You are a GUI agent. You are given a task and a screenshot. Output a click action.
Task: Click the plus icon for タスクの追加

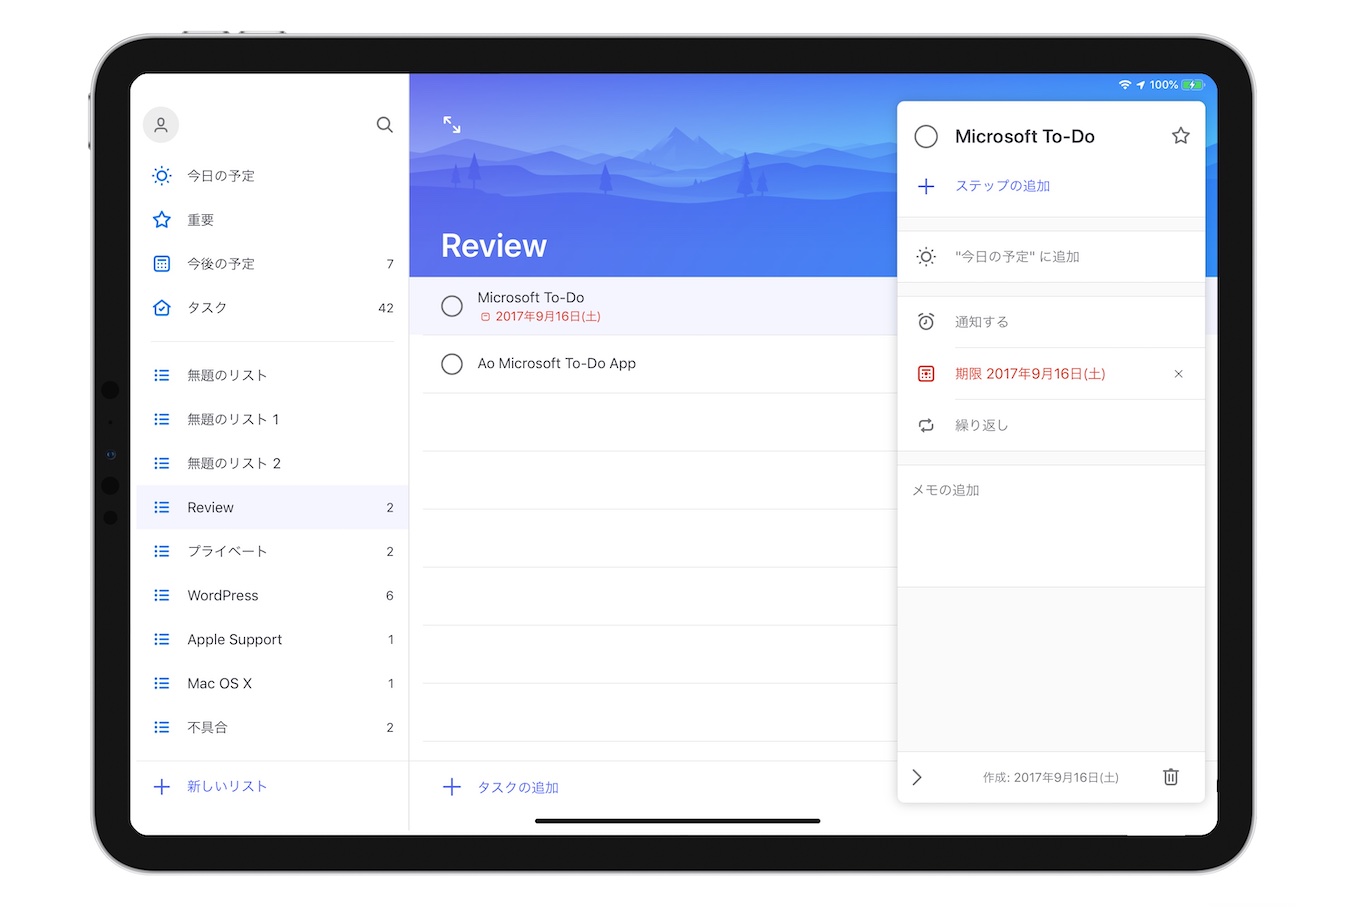pyautogui.click(x=452, y=788)
